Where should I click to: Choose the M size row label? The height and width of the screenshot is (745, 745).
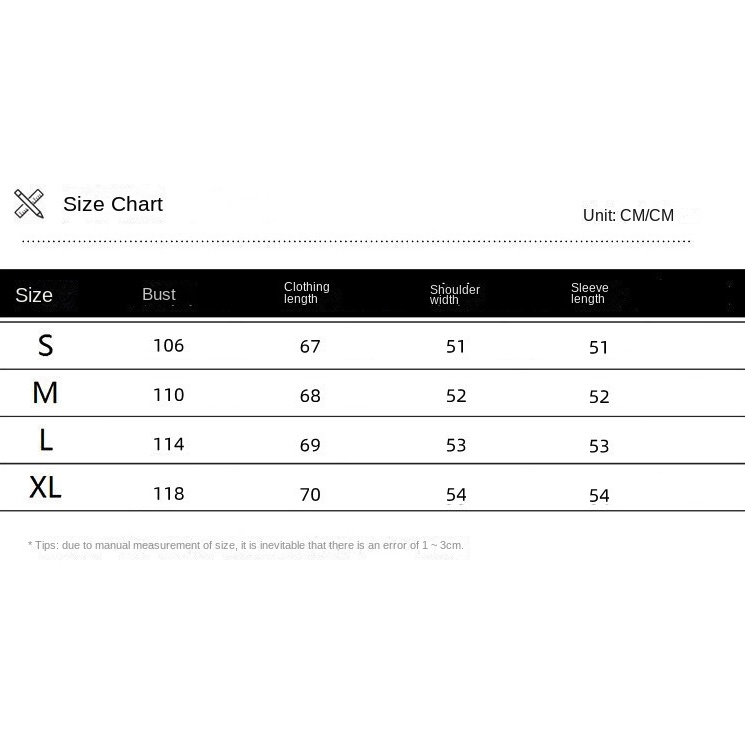click(x=45, y=393)
